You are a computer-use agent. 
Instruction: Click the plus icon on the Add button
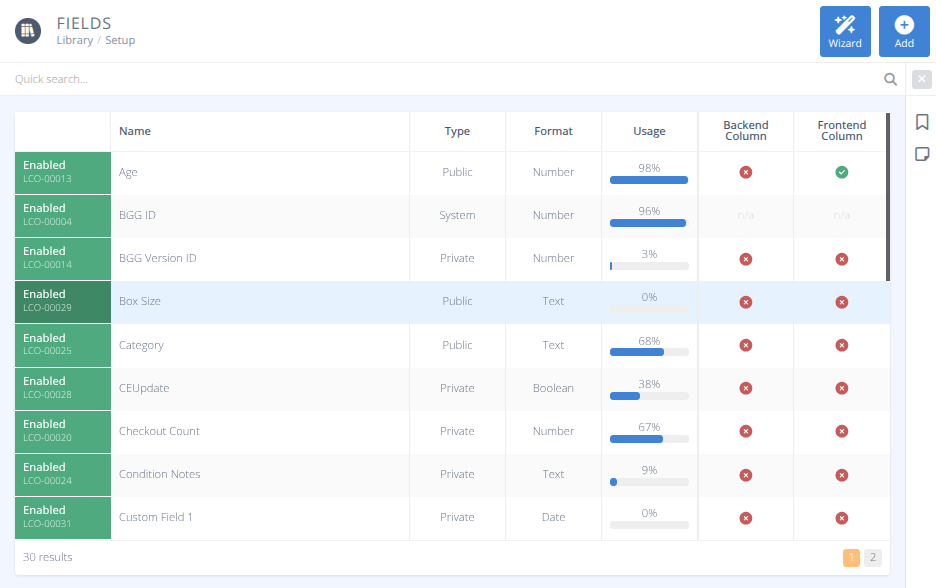pyautogui.click(x=904, y=23)
